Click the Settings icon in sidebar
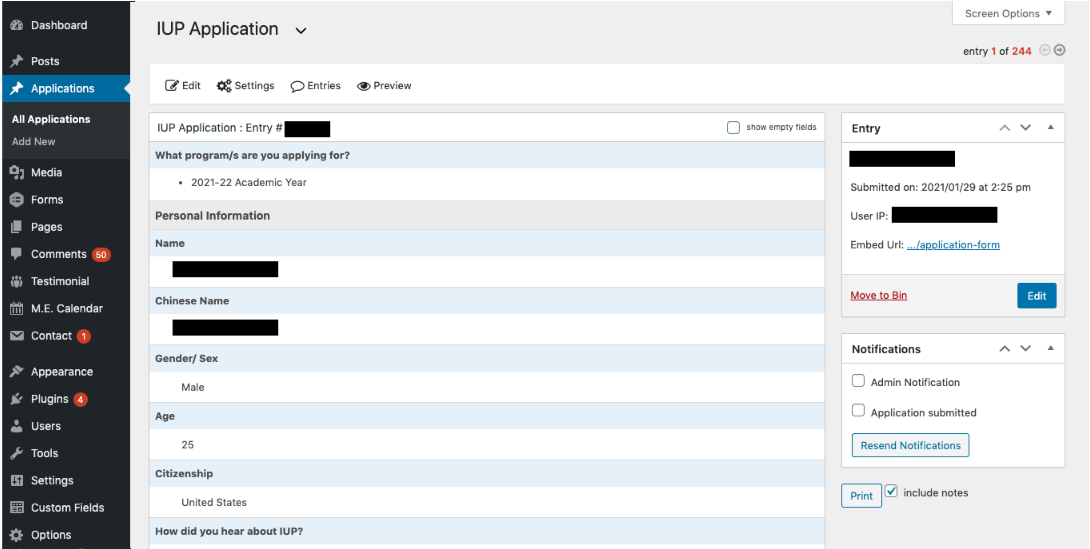Image resolution: width=1090 pixels, height=549 pixels. [x=17, y=480]
